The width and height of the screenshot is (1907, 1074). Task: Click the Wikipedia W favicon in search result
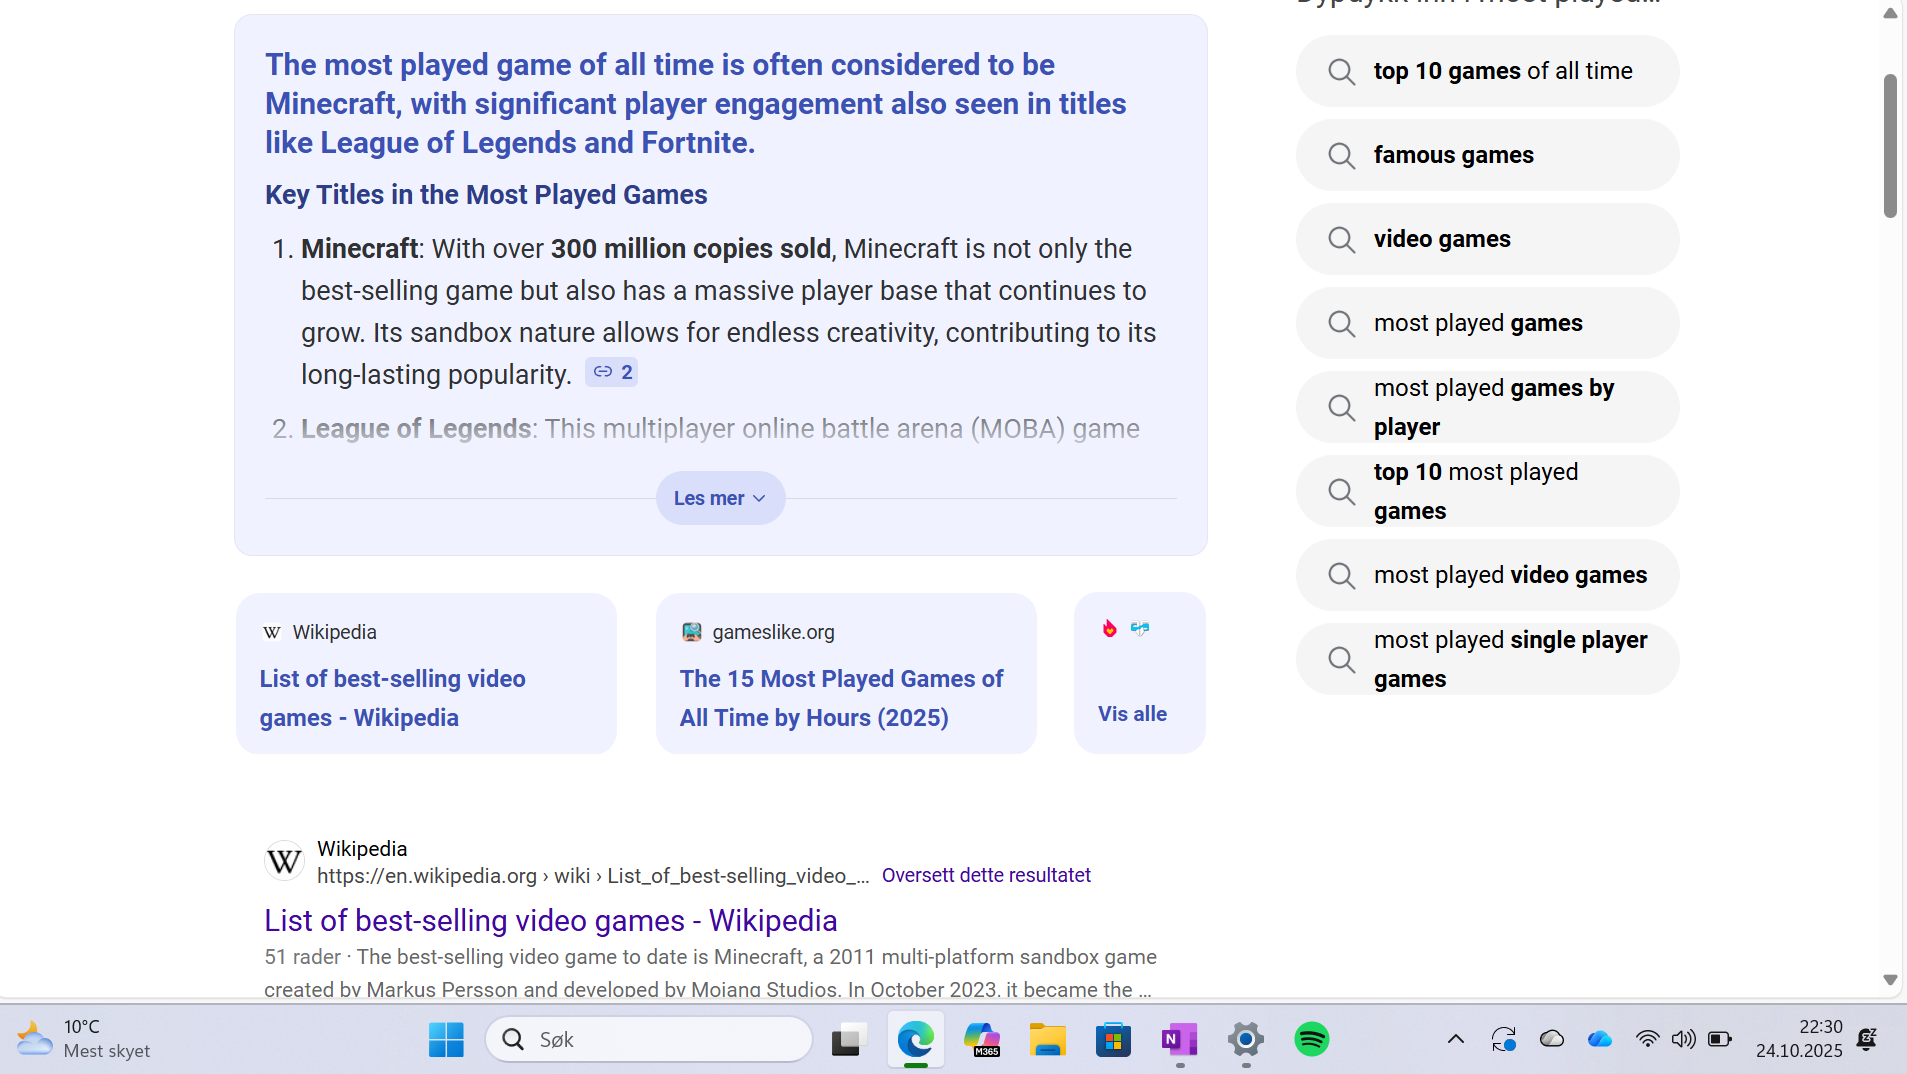pyautogui.click(x=284, y=861)
